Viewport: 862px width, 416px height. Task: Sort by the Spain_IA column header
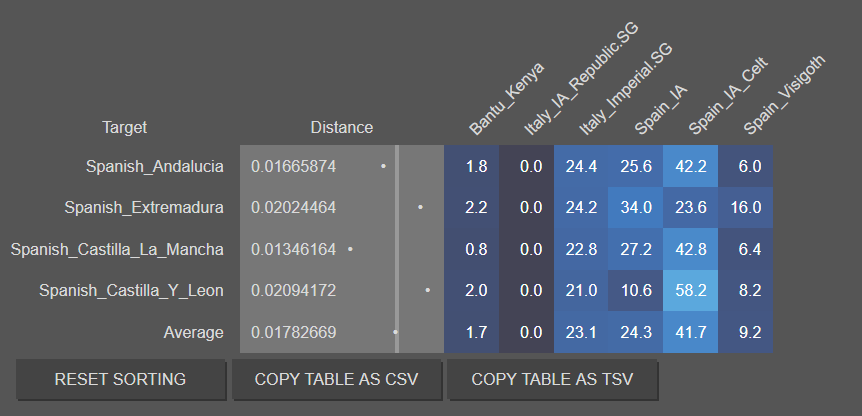pos(661,110)
